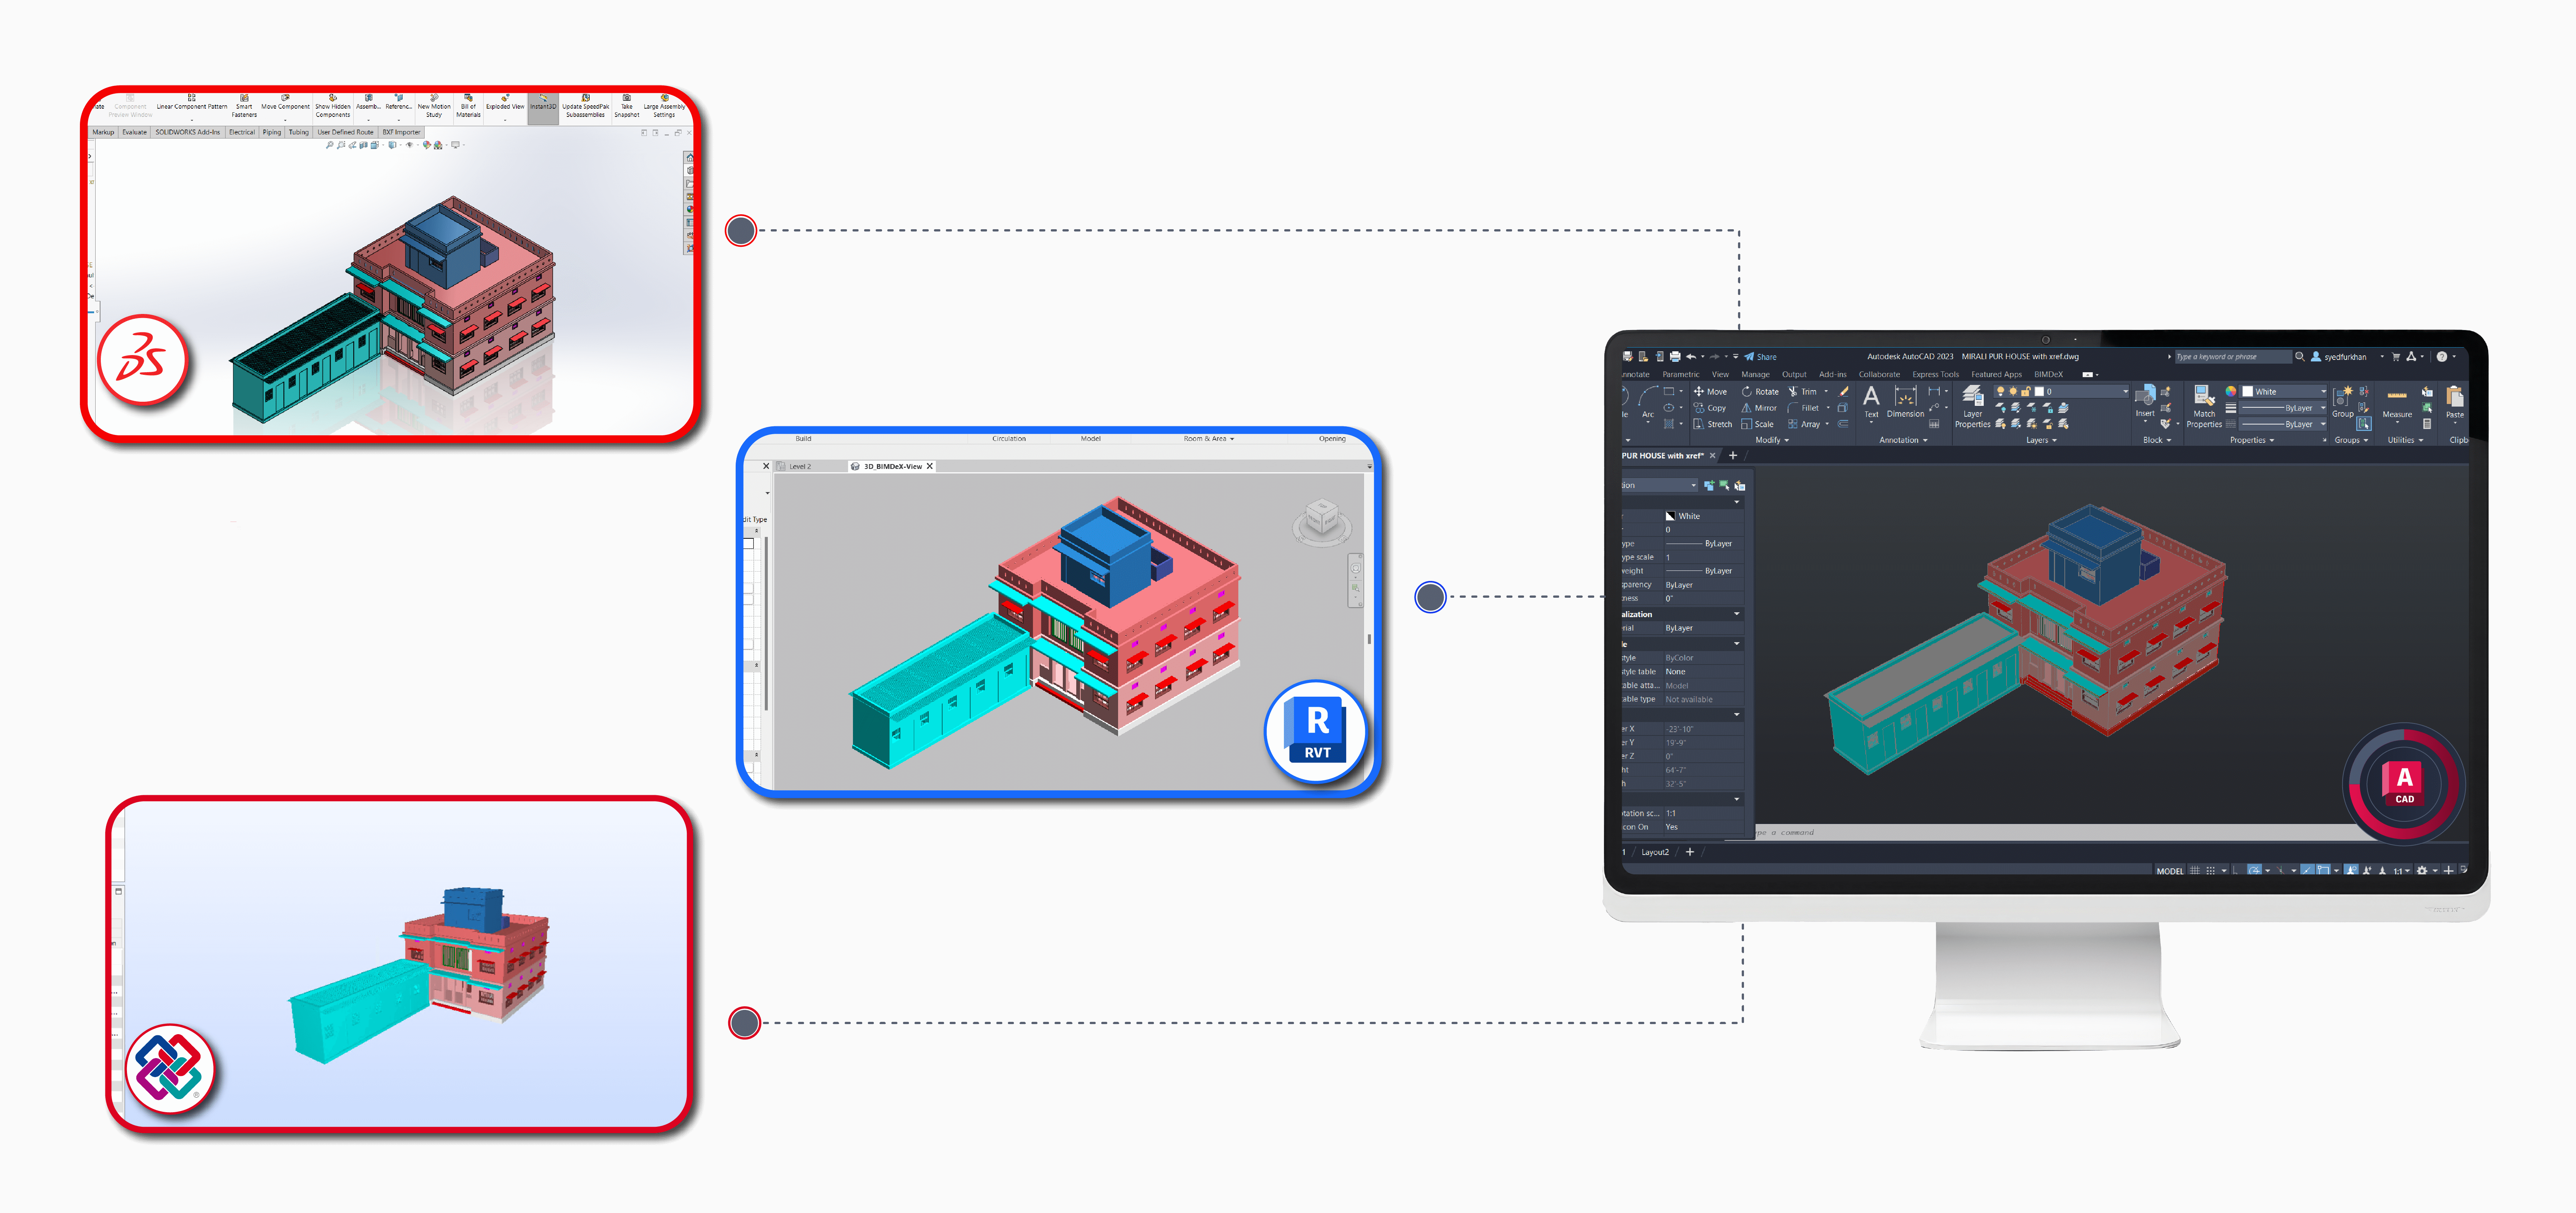Click the Array tool in AutoCAD
The image size is (2576, 1213).
pyautogui.click(x=1804, y=424)
